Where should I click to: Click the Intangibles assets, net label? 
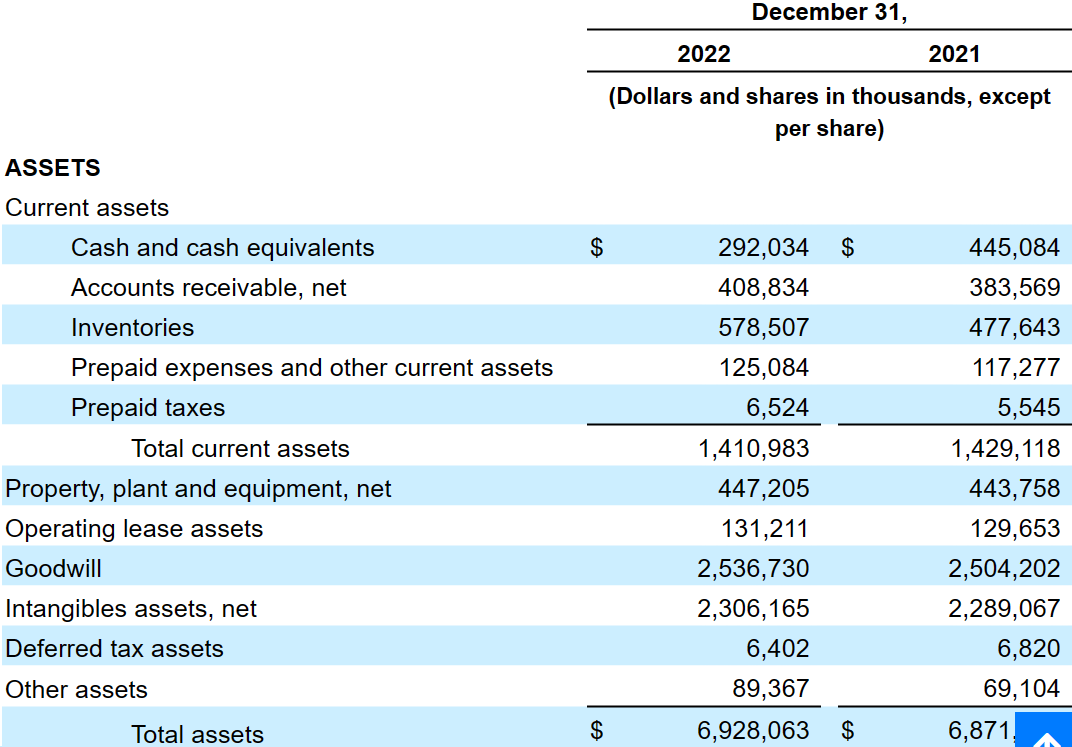pos(131,608)
